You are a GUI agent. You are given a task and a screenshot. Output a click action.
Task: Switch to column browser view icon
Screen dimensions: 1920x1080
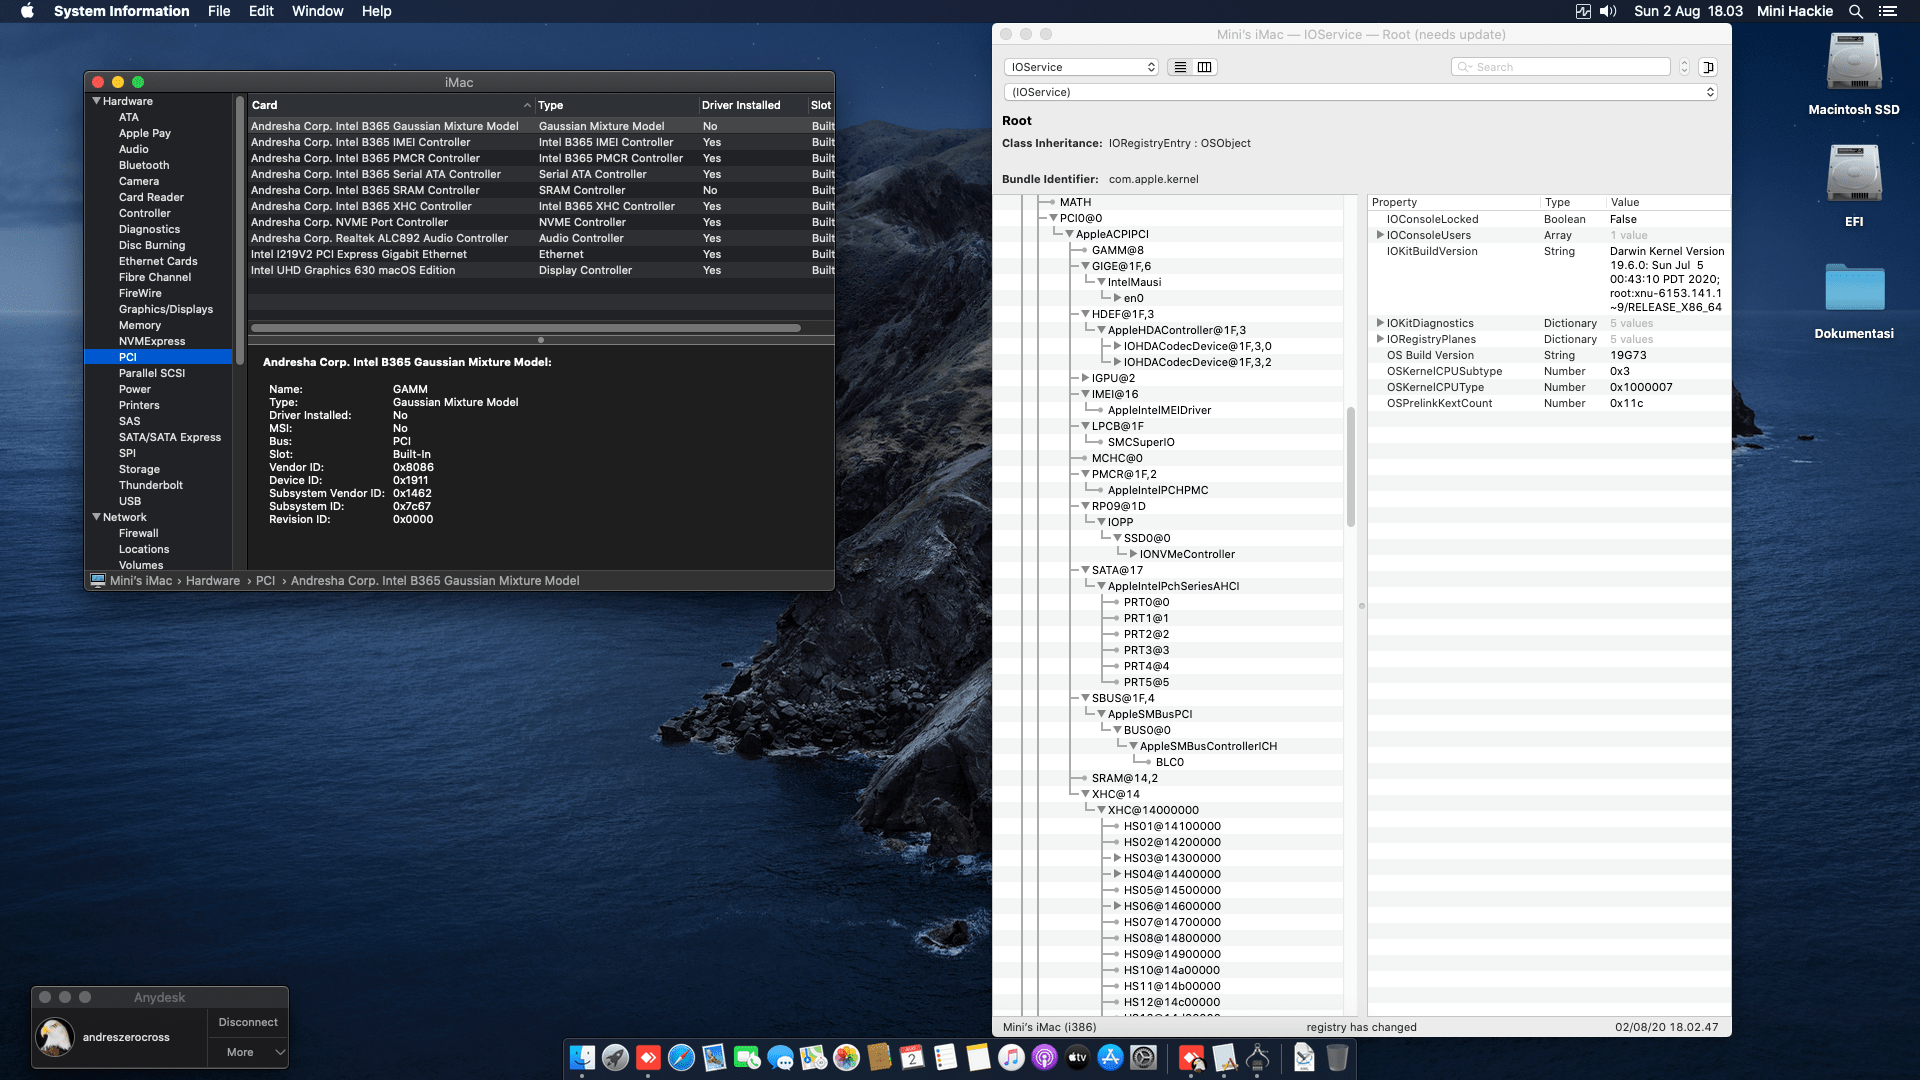(1205, 67)
